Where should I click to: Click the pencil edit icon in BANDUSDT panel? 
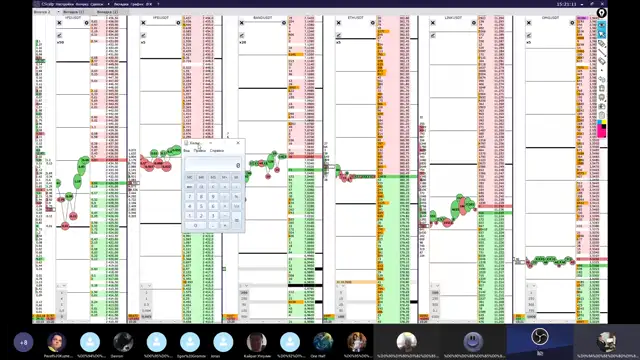[242, 36]
